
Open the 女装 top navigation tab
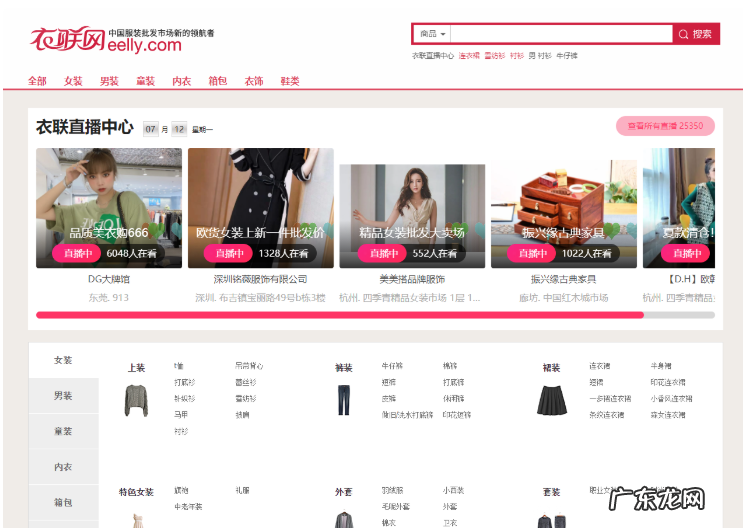(x=73, y=81)
